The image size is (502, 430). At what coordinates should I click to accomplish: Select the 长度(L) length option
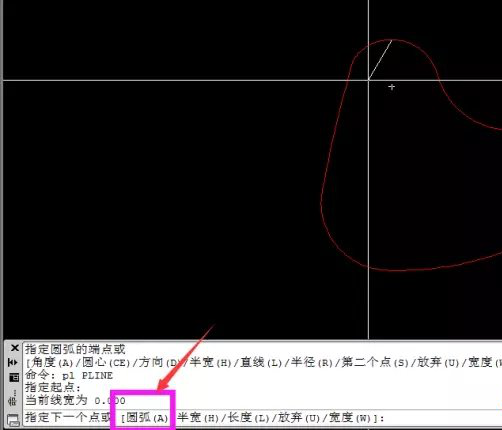tap(249, 418)
